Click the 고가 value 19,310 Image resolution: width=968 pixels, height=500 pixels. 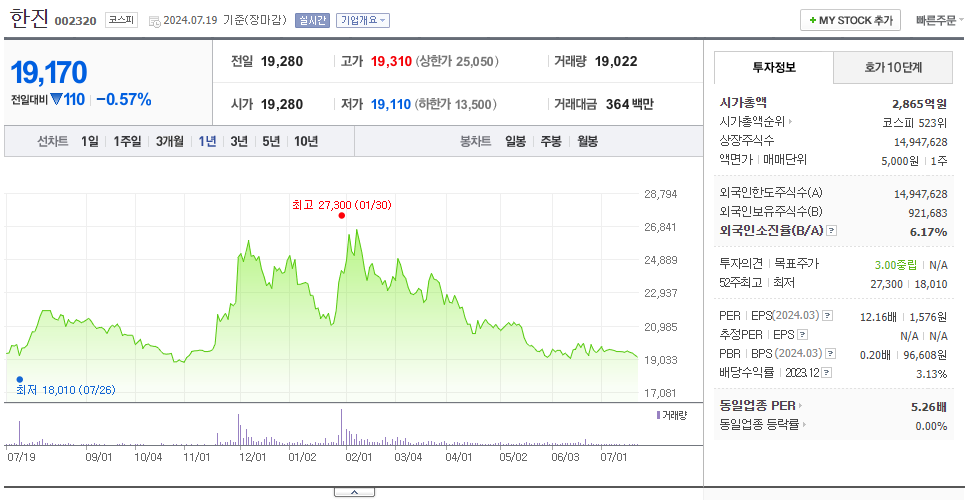pos(391,62)
